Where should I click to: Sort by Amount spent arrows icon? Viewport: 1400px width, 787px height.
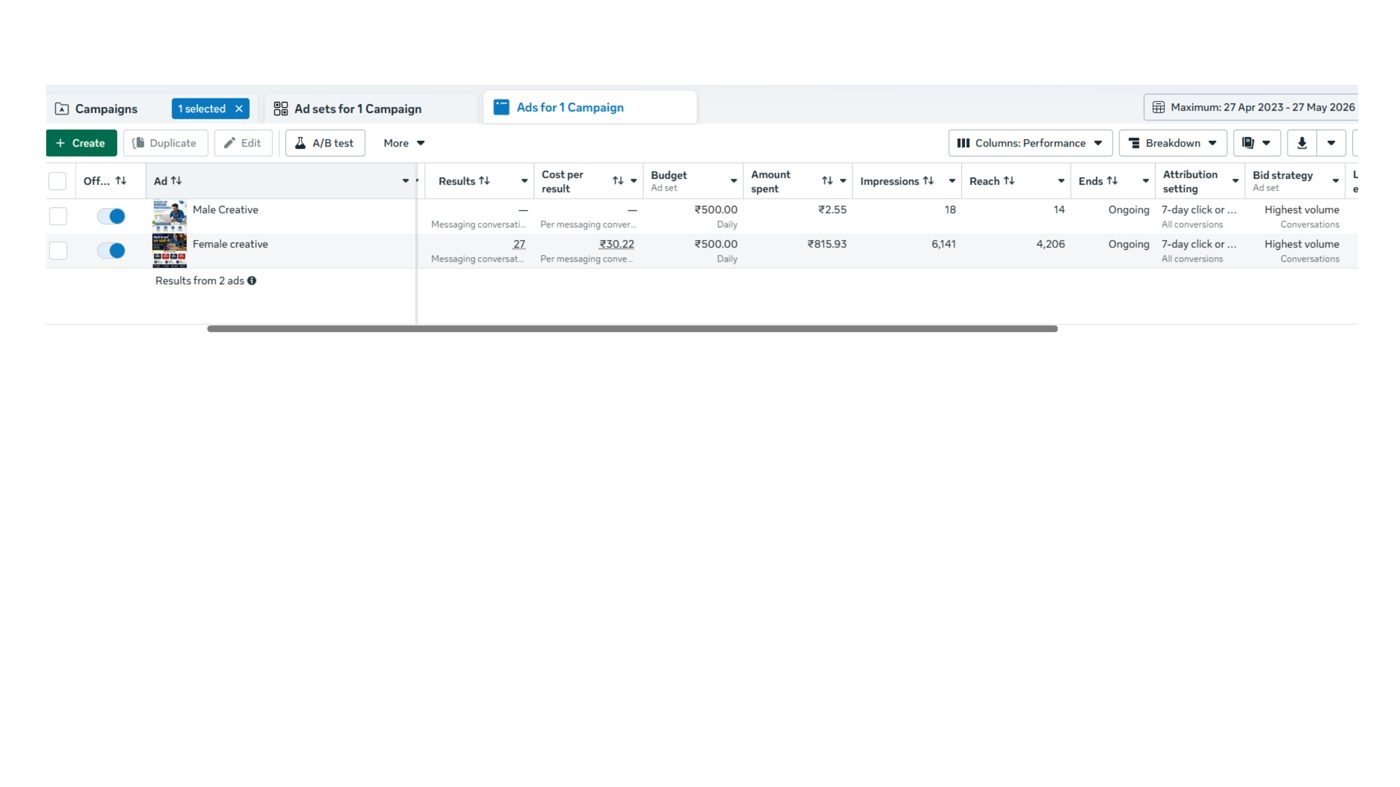click(x=827, y=181)
